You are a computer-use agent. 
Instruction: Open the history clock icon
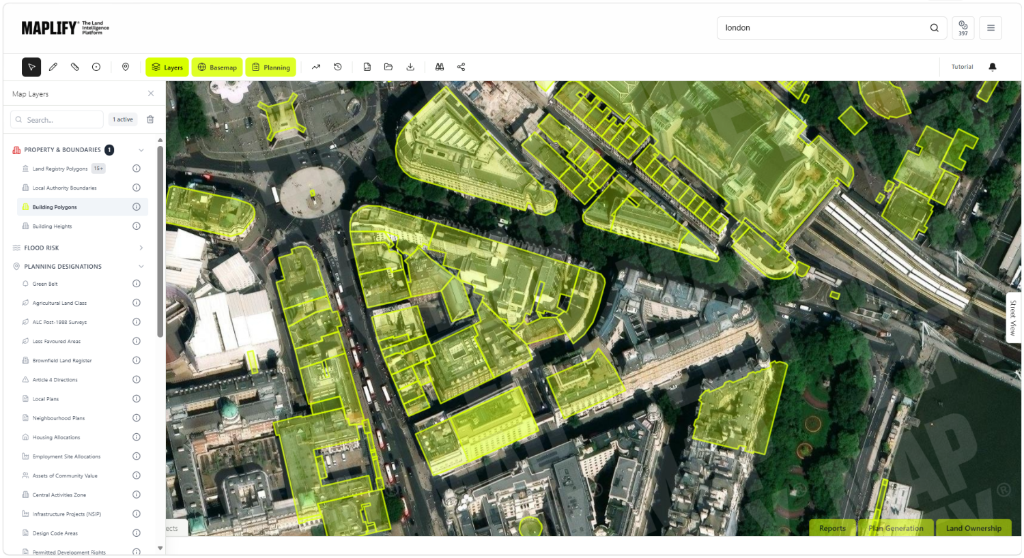(x=338, y=67)
